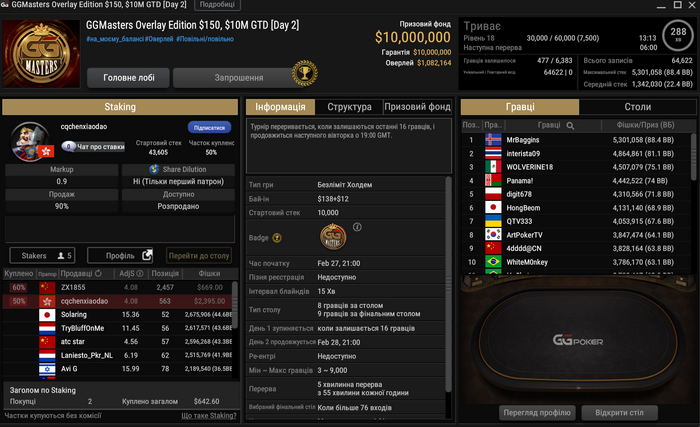The height and width of the screenshot is (427, 700).
Task: Click the refresh icon next to Продавці
Action: [98, 273]
